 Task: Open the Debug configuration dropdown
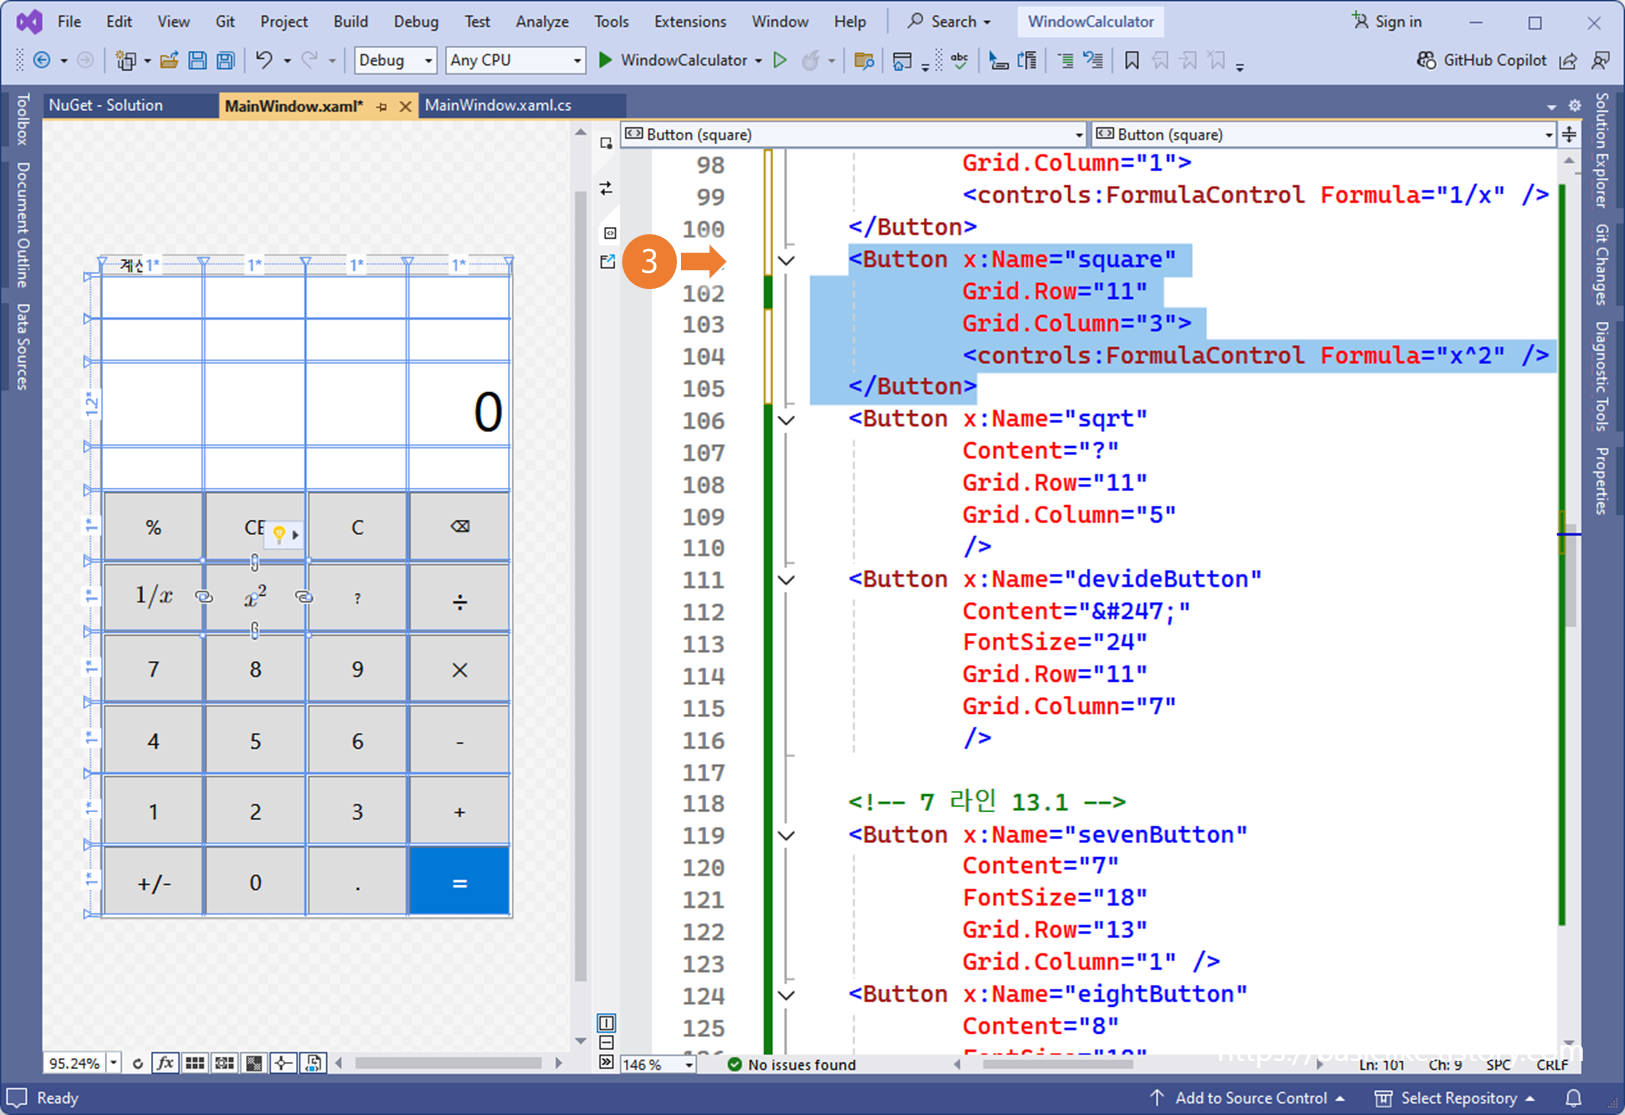coord(396,60)
